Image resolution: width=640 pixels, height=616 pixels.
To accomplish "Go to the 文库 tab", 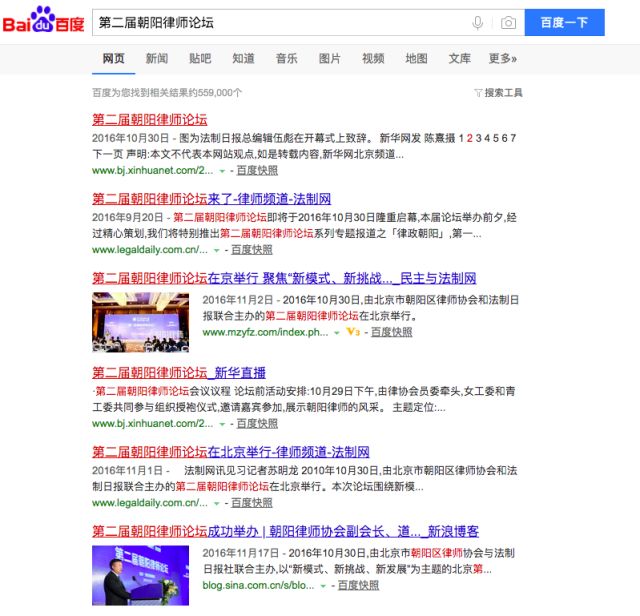I will click(x=460, y=58).
